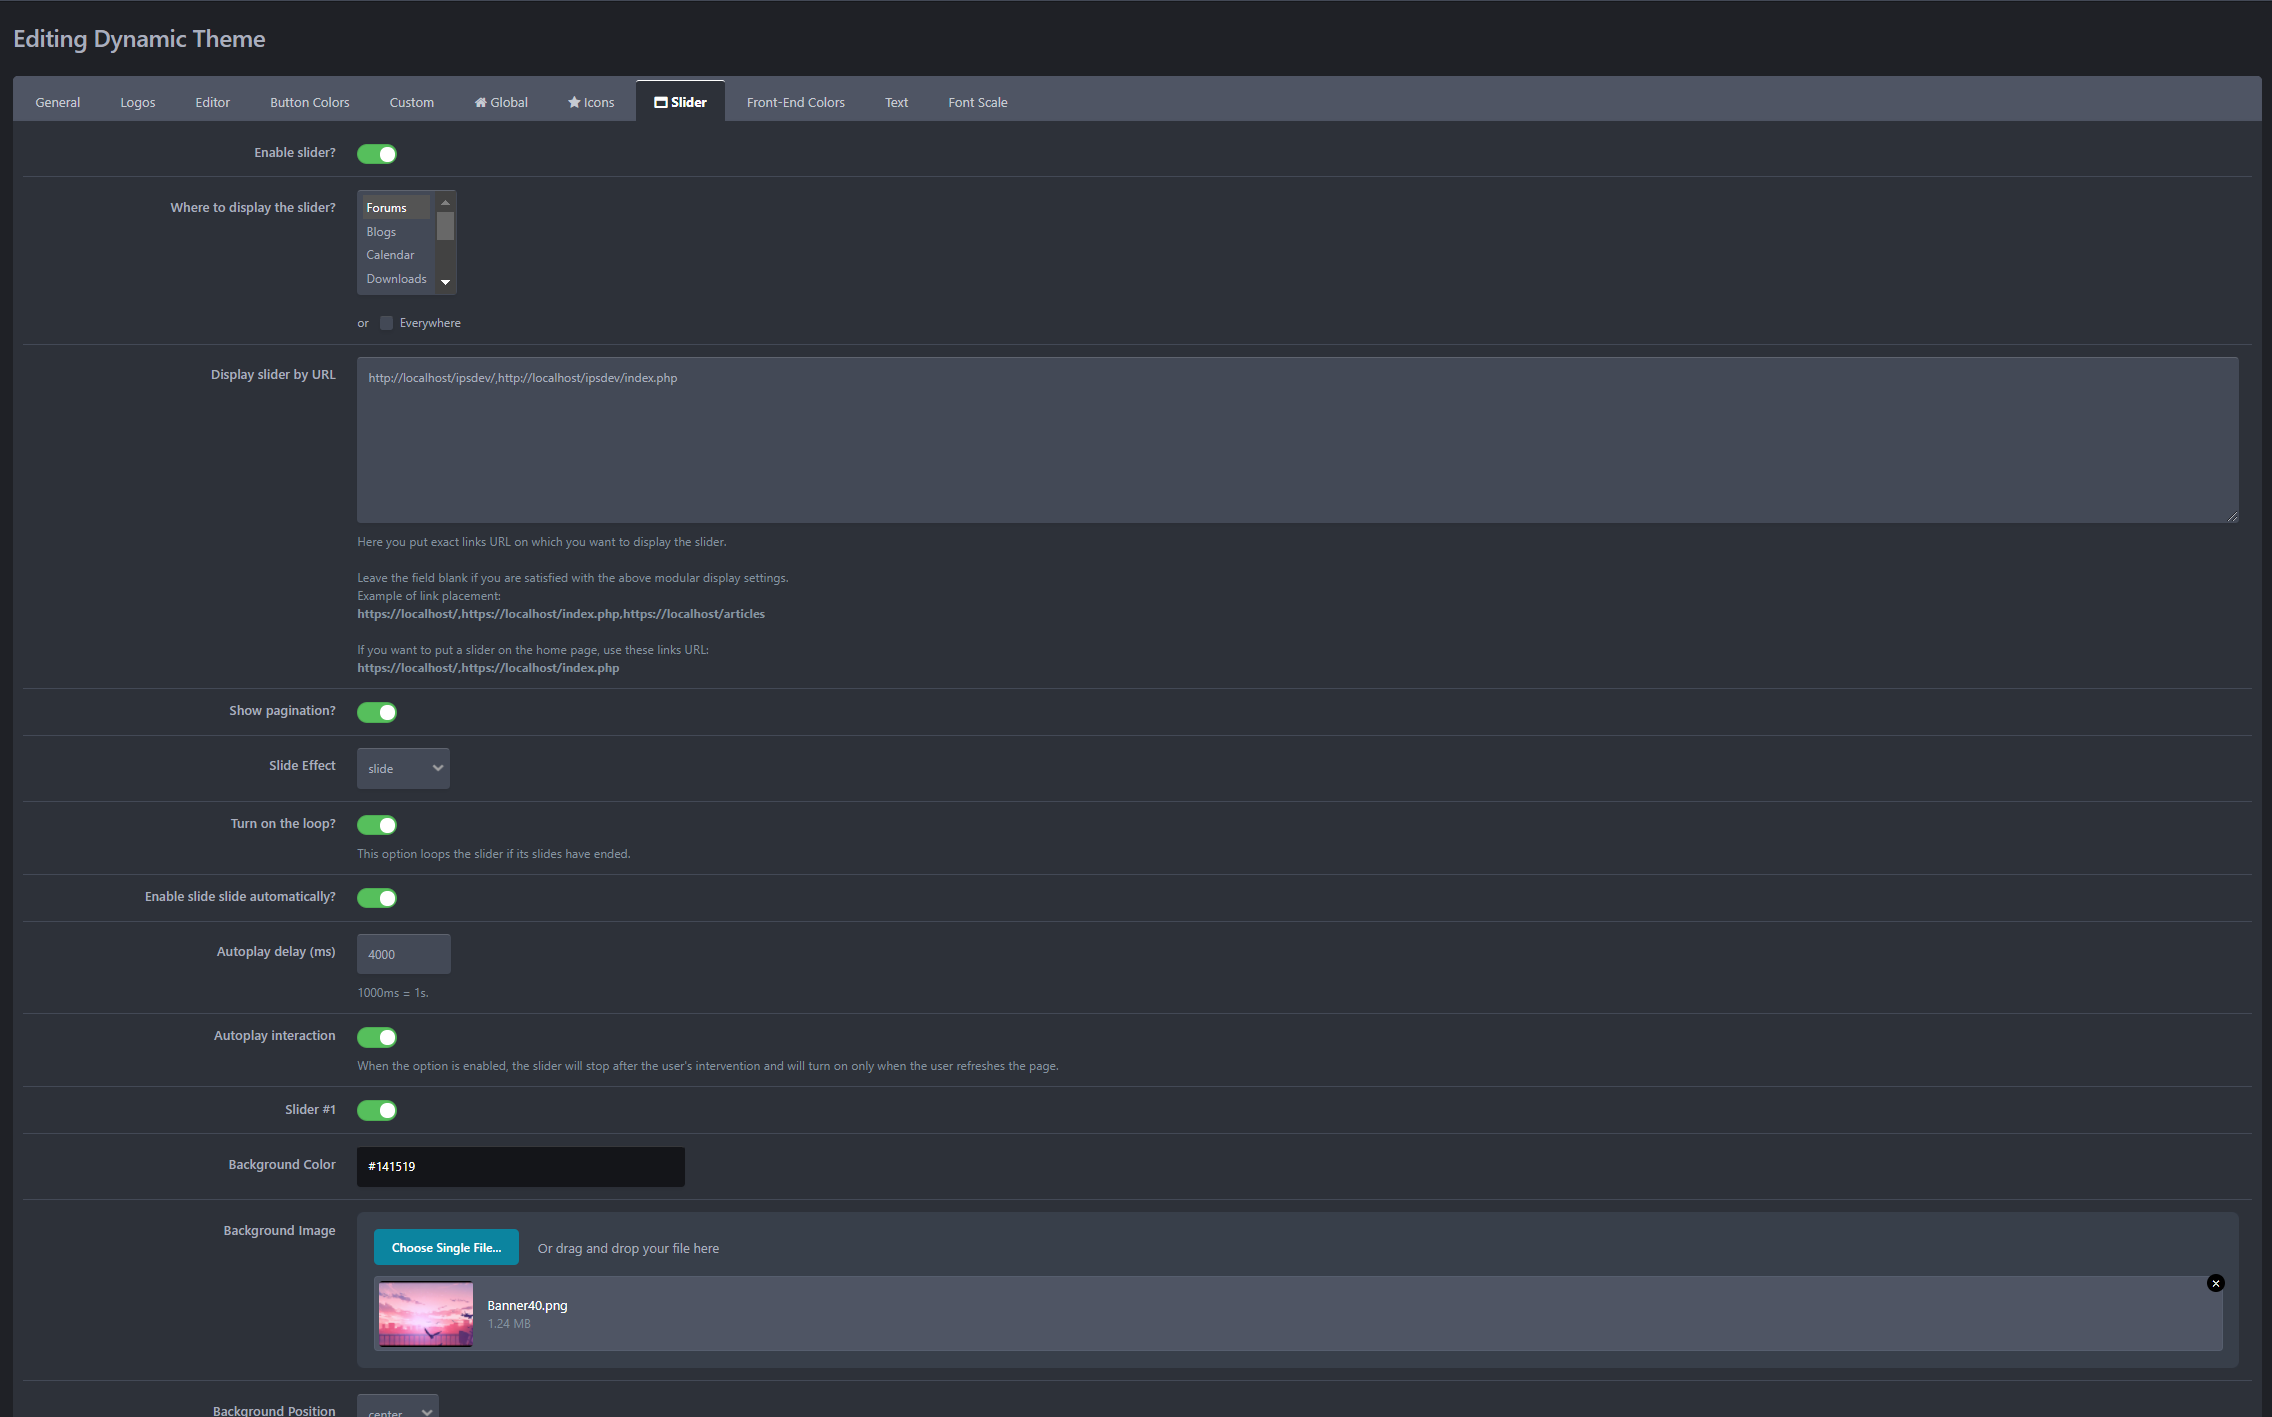This screenshot has width=2272, height=1417.
Task: Open the Button Colors tab
Action: [309, 102]
